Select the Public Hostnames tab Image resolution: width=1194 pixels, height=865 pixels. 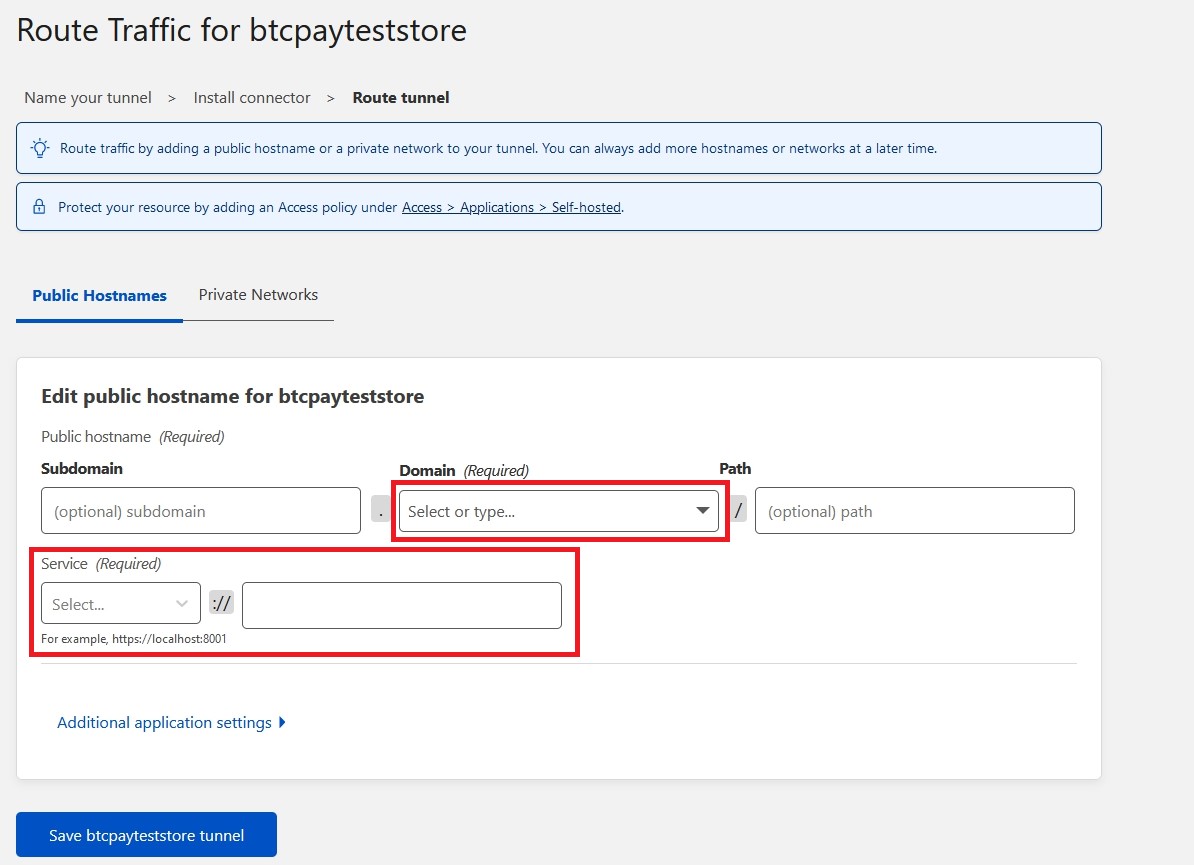coord(99,295)
